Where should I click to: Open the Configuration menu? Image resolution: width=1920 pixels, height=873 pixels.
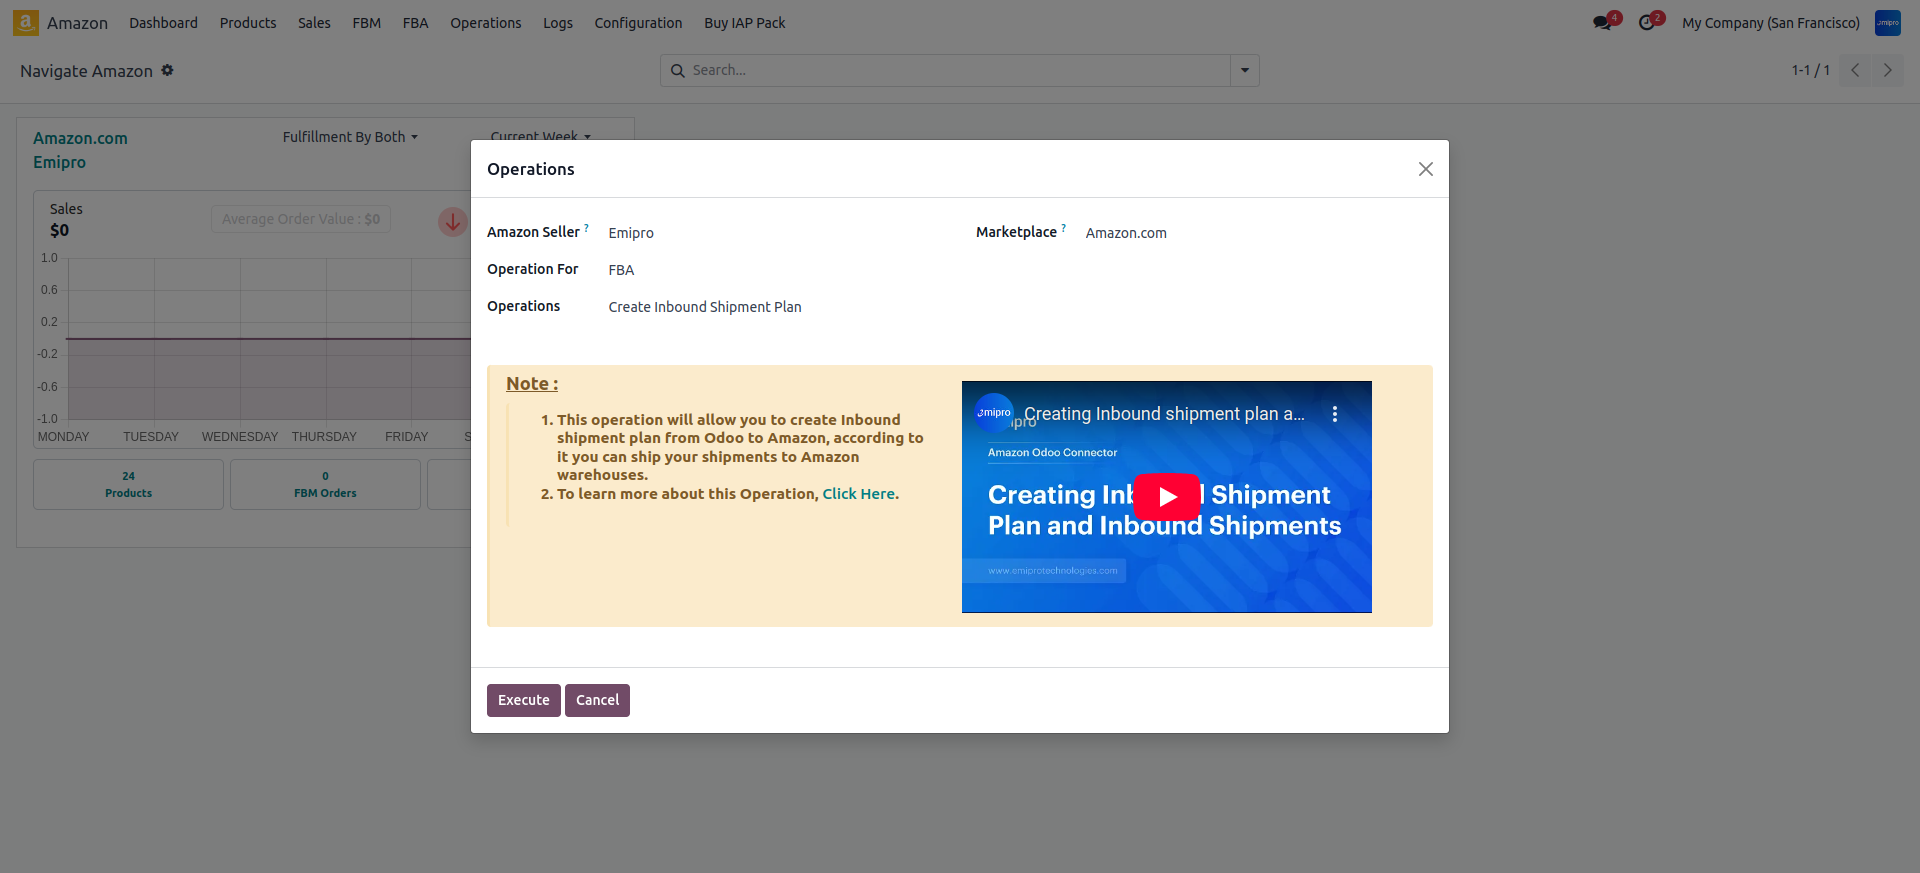(638, 23)
